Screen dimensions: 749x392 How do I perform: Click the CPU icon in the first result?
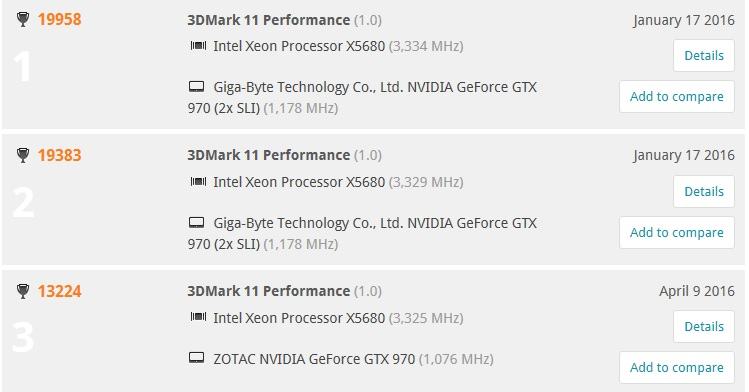pos(198,46)
